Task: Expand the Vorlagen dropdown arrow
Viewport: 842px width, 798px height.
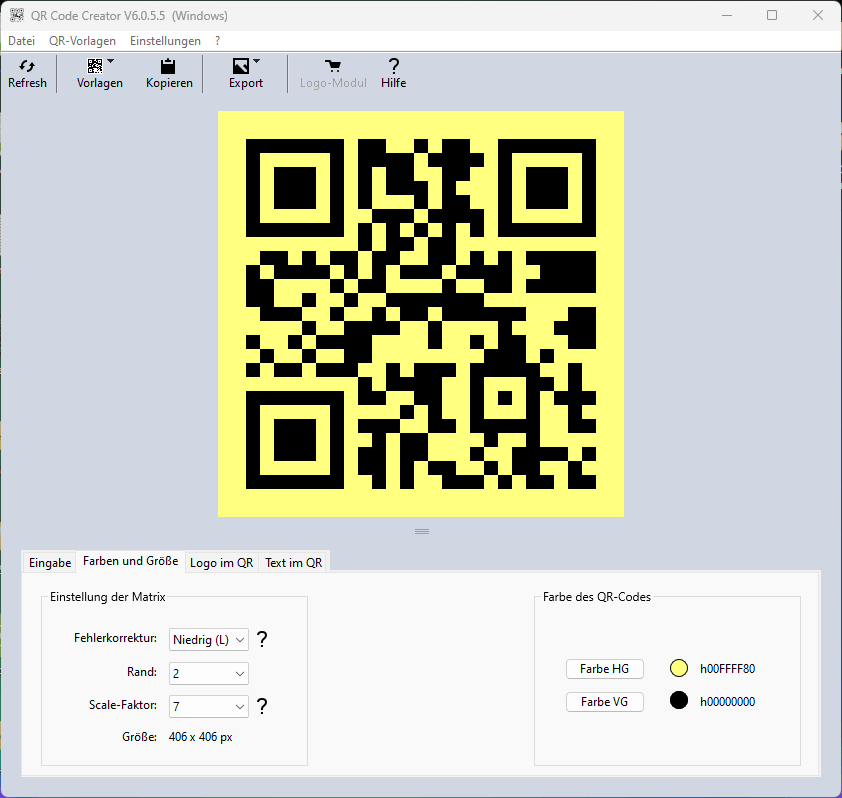Action: 111,61
